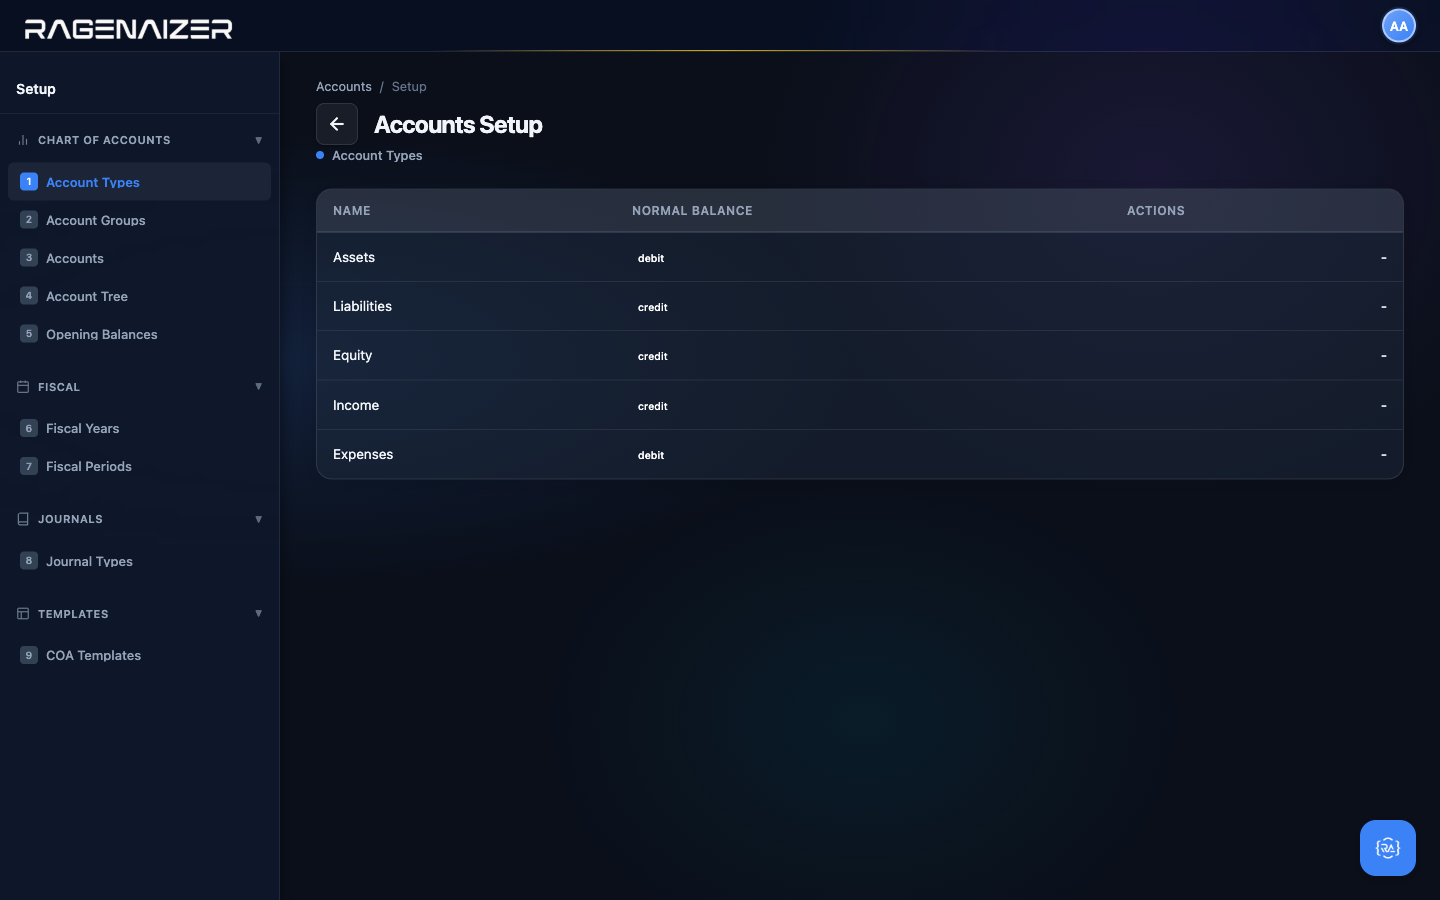Click the Journals section header label
Viewport: 1440px width, 900px height.
(x=70, y=519)
